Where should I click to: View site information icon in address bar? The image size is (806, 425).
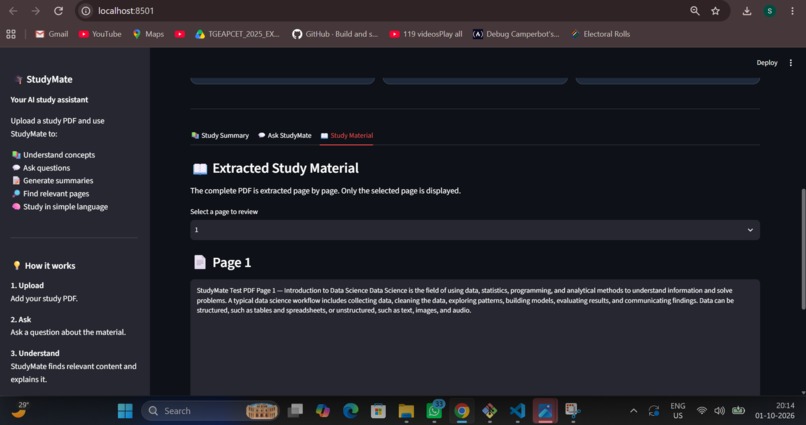coord(86,11)
